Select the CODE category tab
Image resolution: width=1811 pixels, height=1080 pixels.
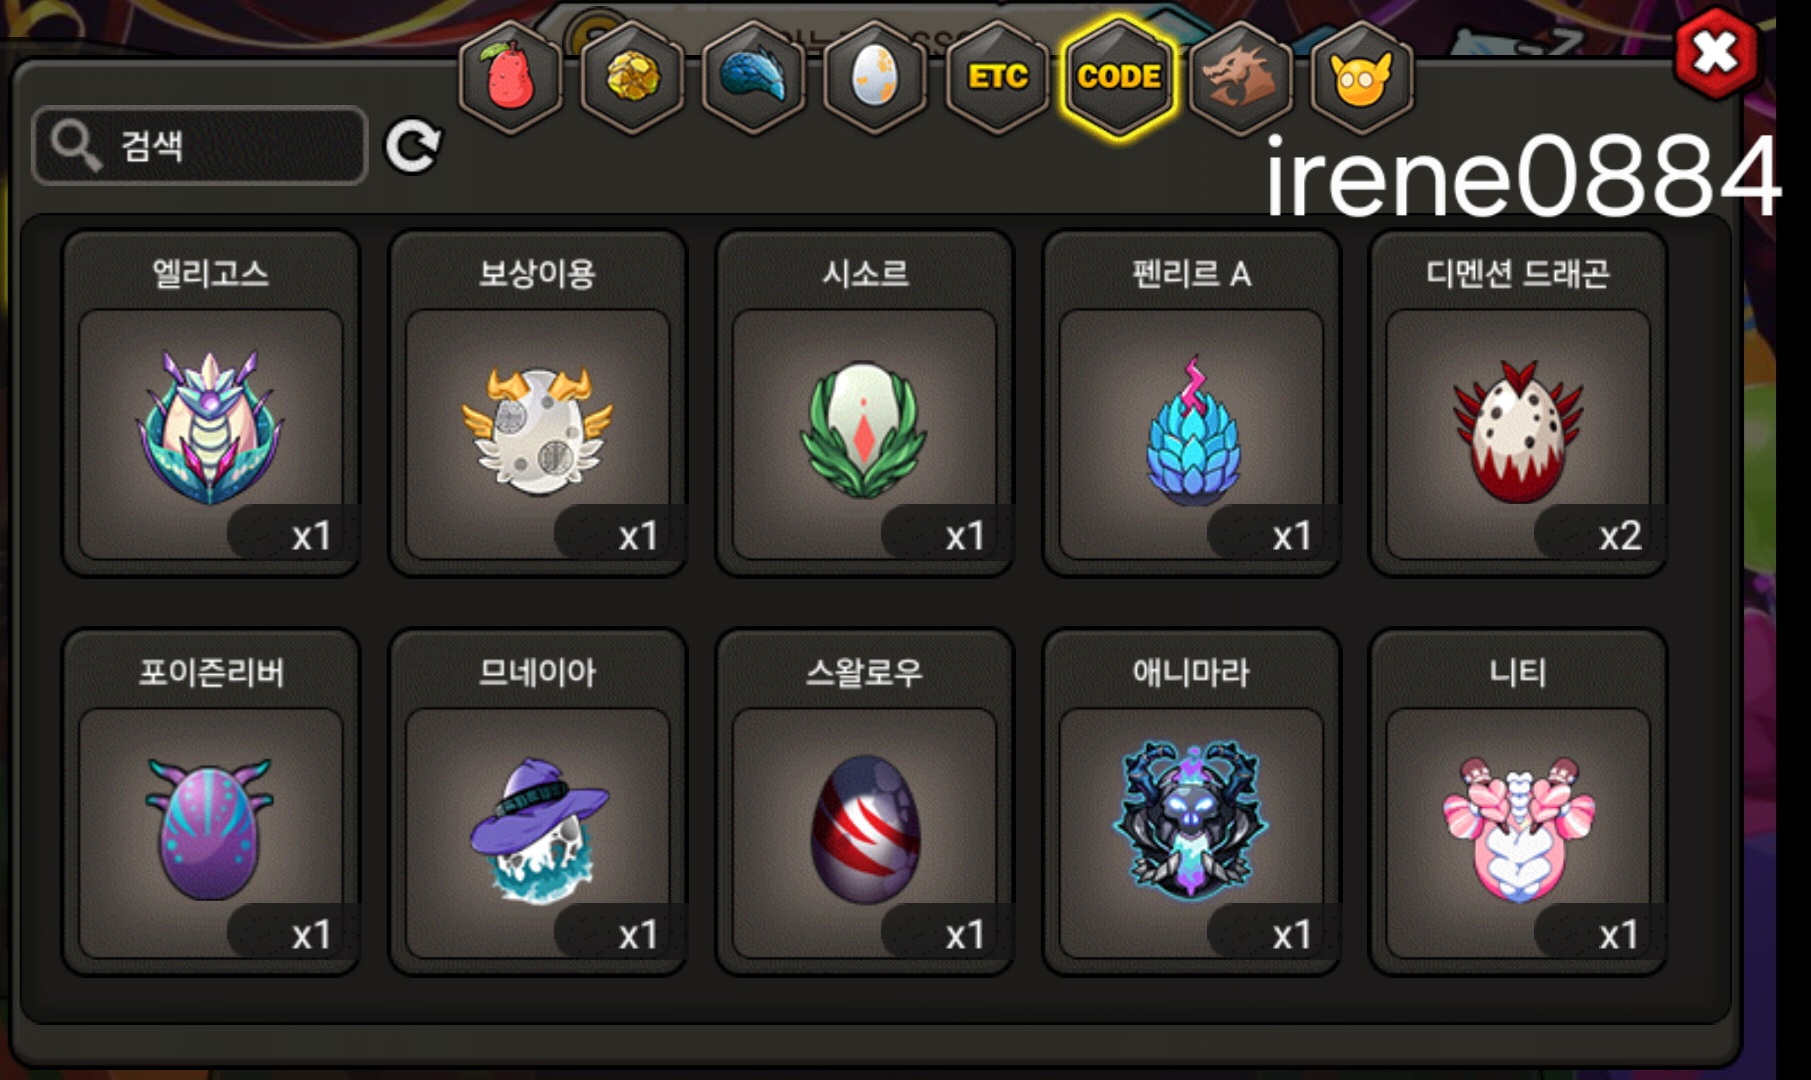[x=1118, y=77]
